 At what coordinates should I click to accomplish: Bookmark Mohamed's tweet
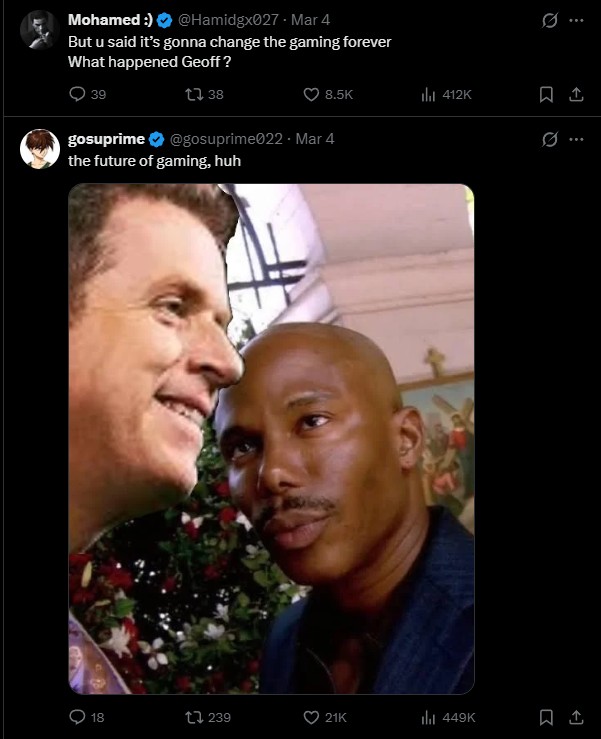[546, 94]
